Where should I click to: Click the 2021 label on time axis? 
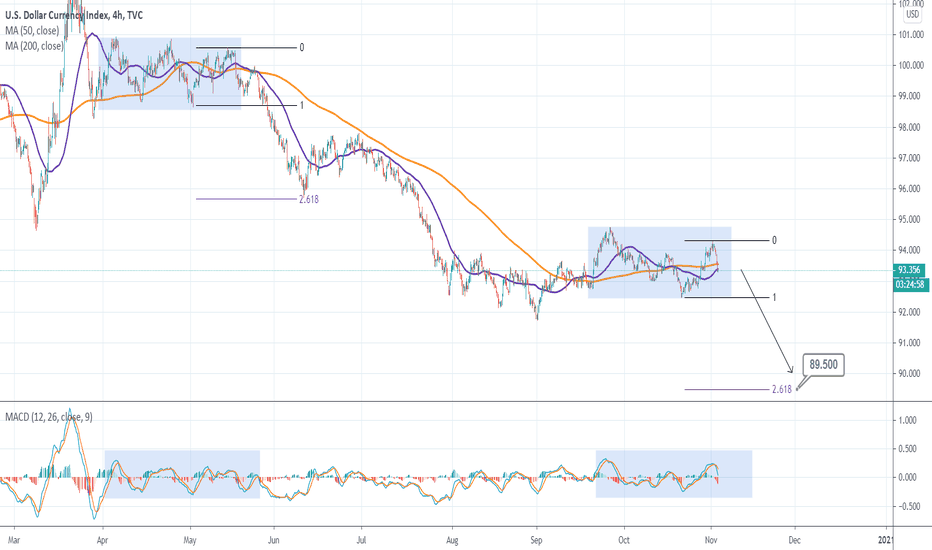[886, 540]
